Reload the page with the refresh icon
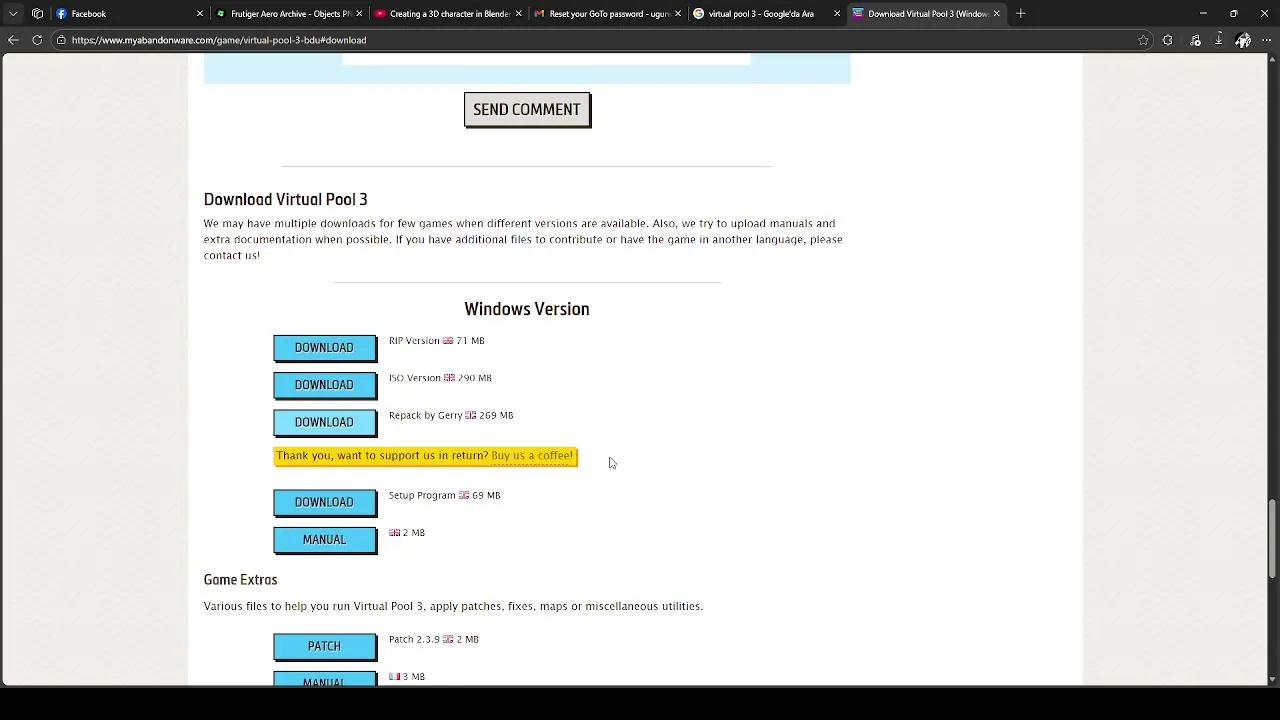 click(37, 40)
